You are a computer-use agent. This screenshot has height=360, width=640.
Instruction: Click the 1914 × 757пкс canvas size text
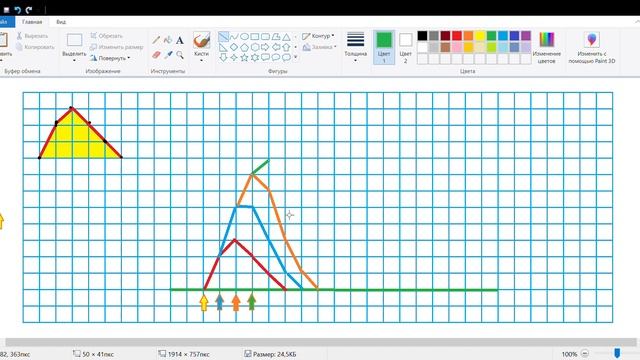tap(188, 354)
